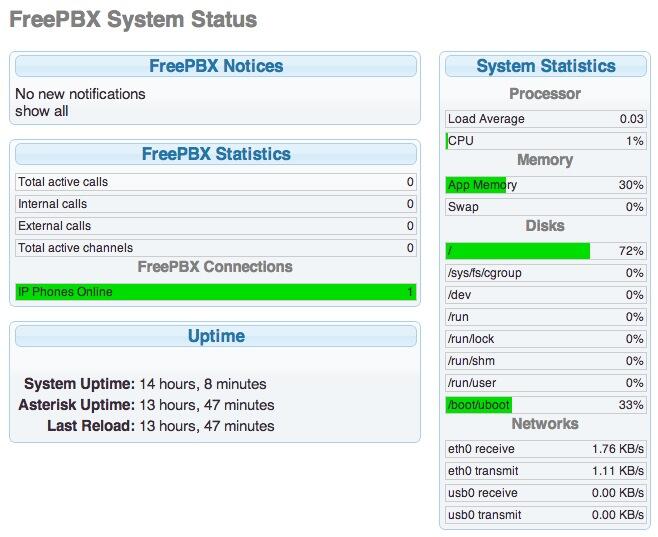658x537 pixels.
Task: Click the /run/lock disk row
Action: (x=546, y=339)
